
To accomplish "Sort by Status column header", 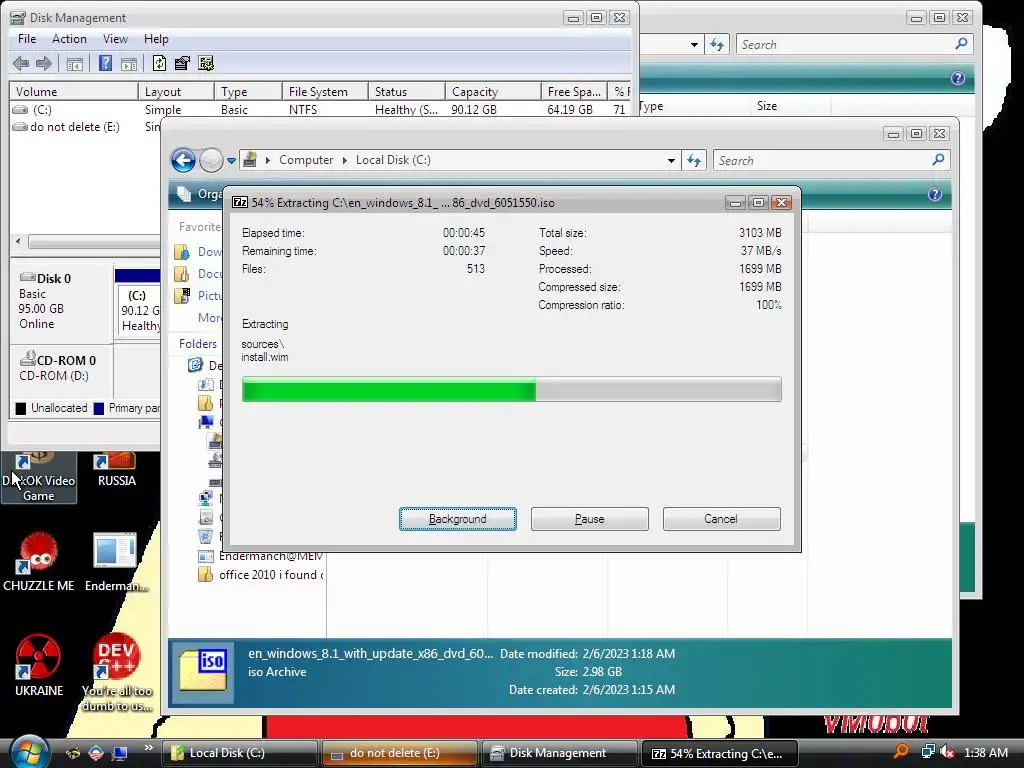I will pos(407,91).
